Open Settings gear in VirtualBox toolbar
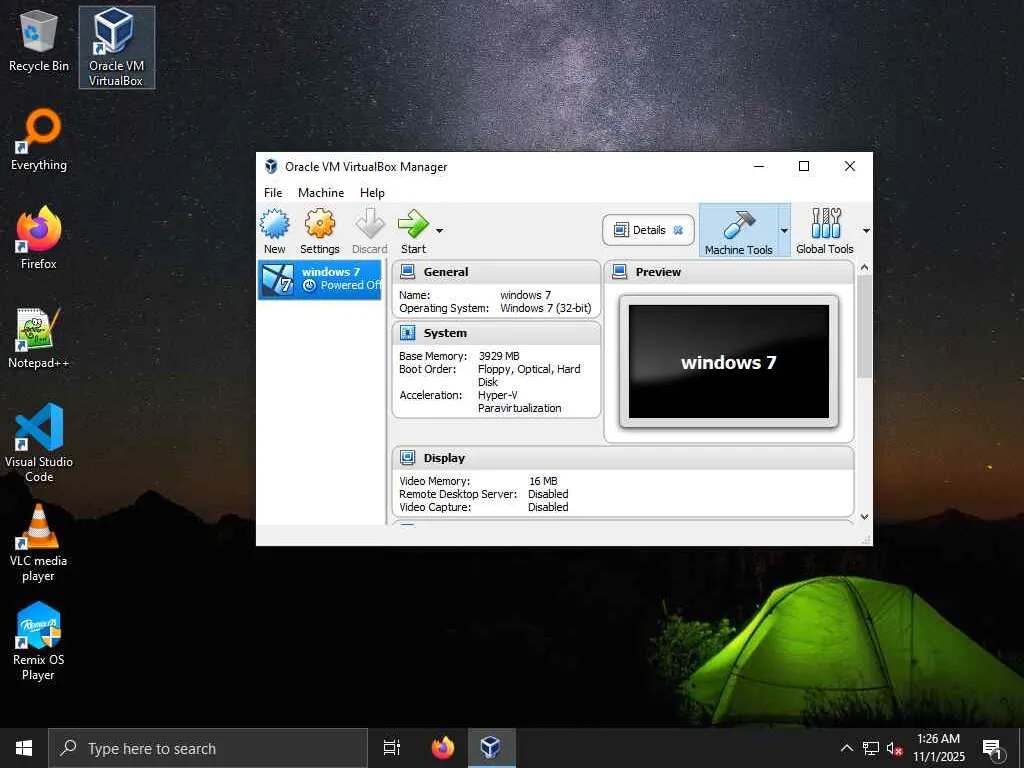 pos(319,224)
